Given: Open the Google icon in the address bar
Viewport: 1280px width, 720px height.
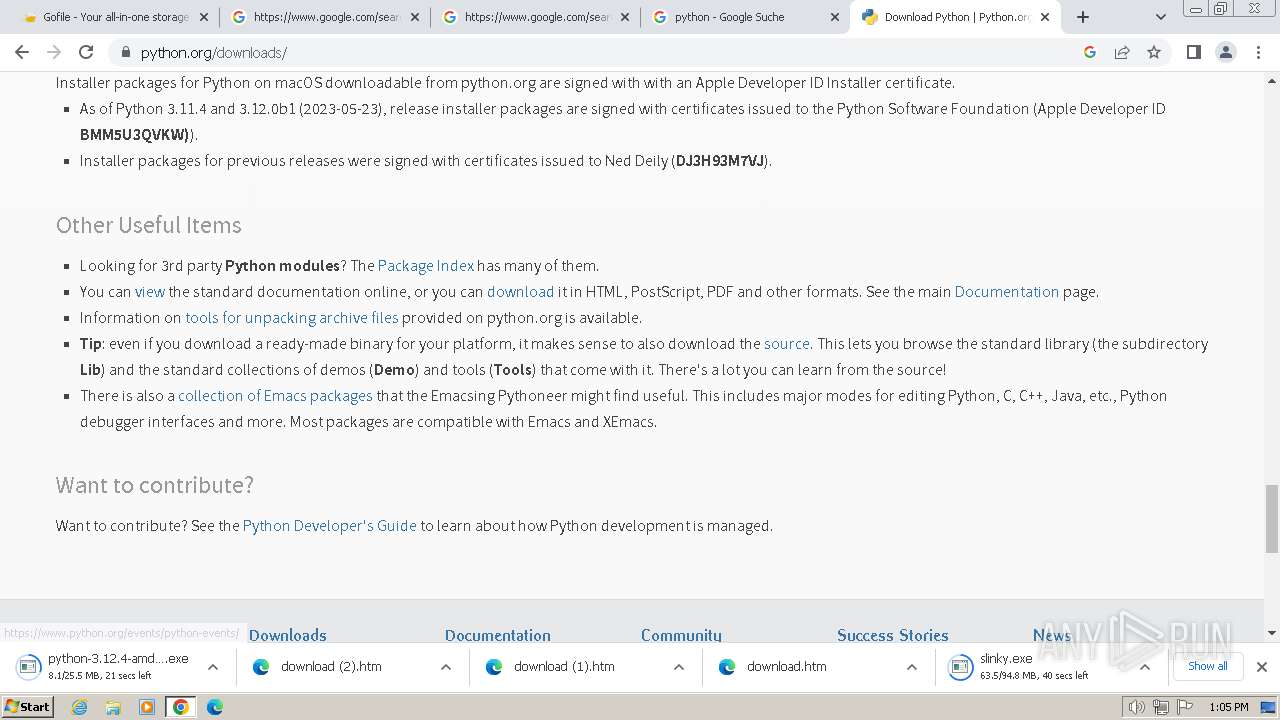Looking at the screenshot, I should tap(1090, 52).
